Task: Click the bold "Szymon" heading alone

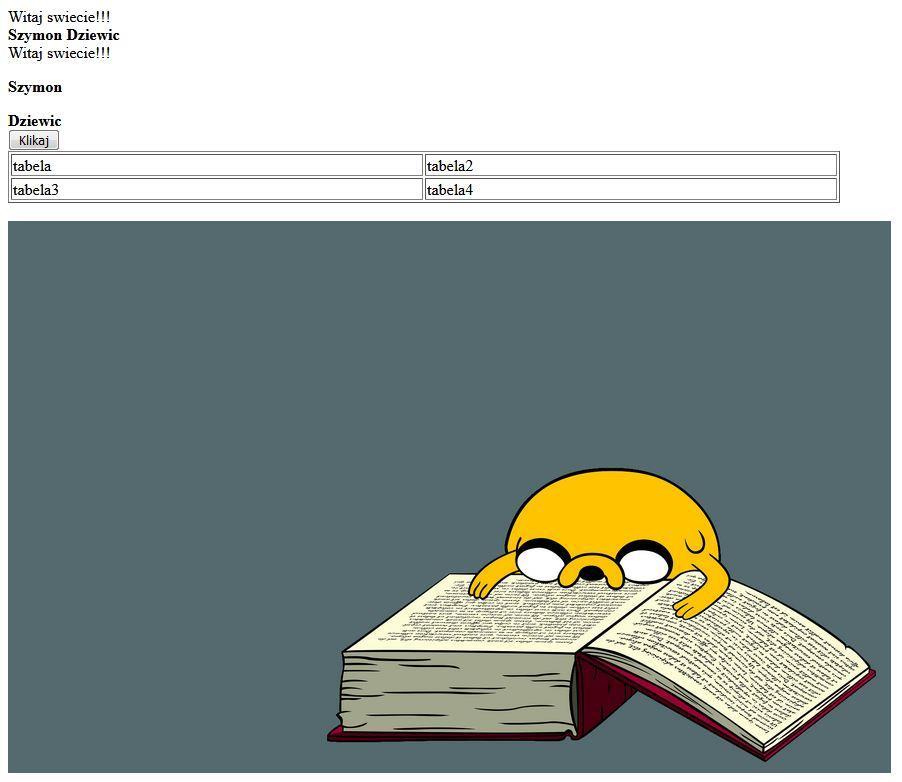Action: click(35, 87)
